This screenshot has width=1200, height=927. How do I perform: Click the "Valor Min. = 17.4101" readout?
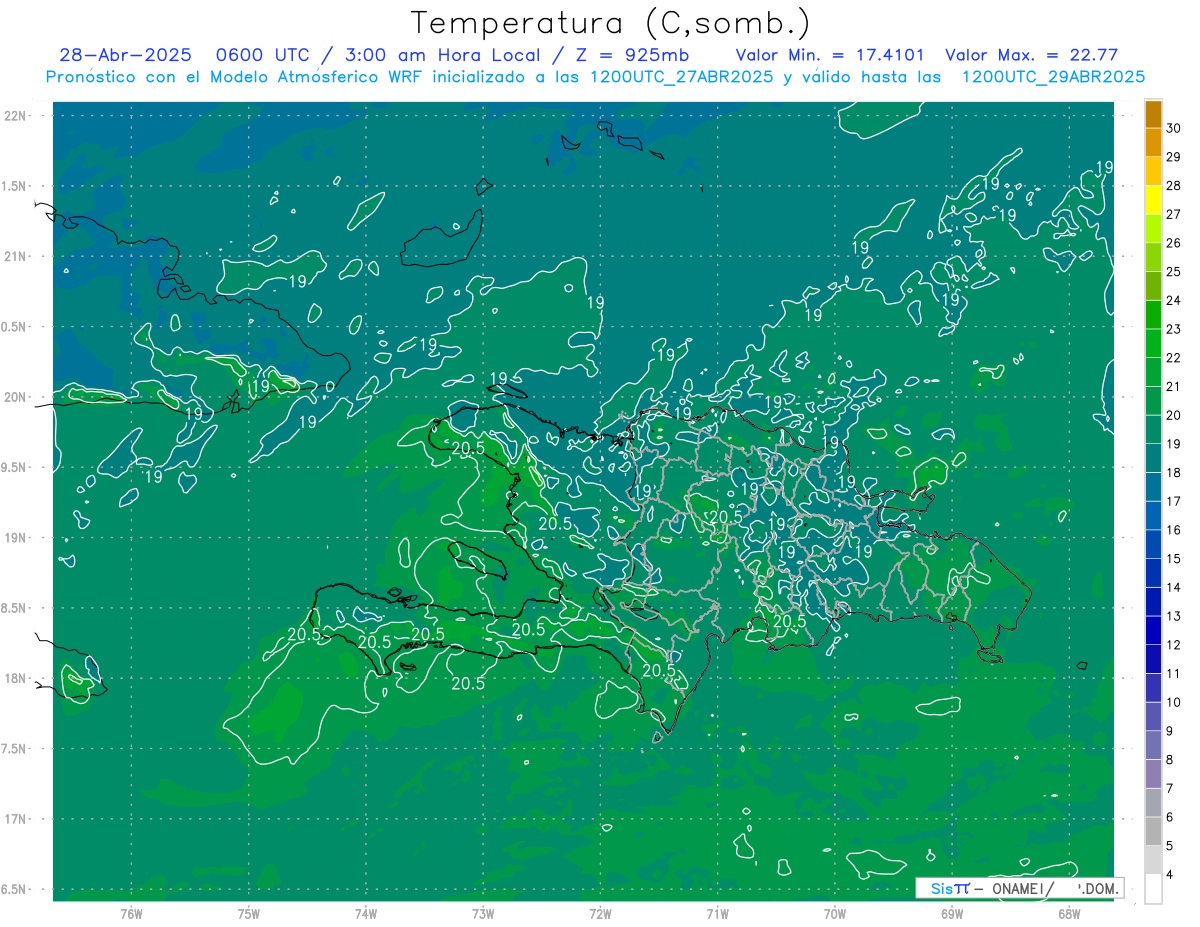830,55
